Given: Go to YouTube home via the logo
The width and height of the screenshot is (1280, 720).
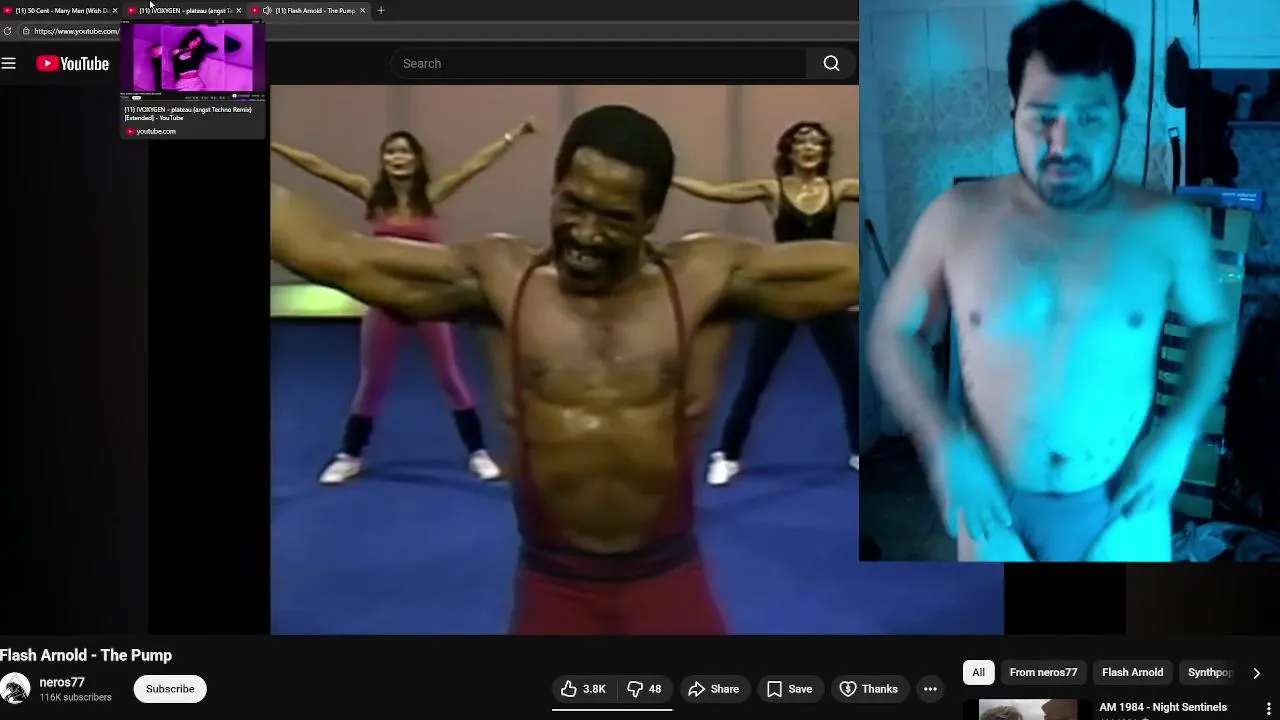Looking at the screenshot, I should (x=72, y=63).
